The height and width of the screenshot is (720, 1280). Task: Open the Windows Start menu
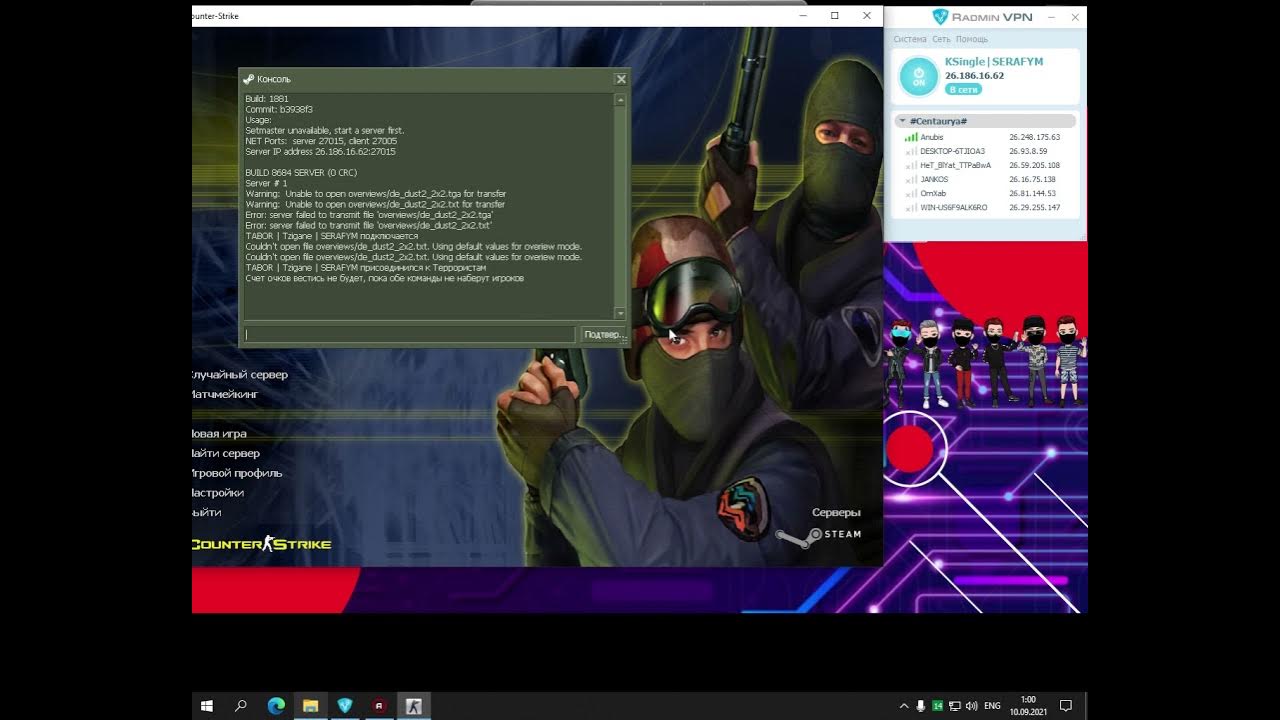[x=207, y=706]
